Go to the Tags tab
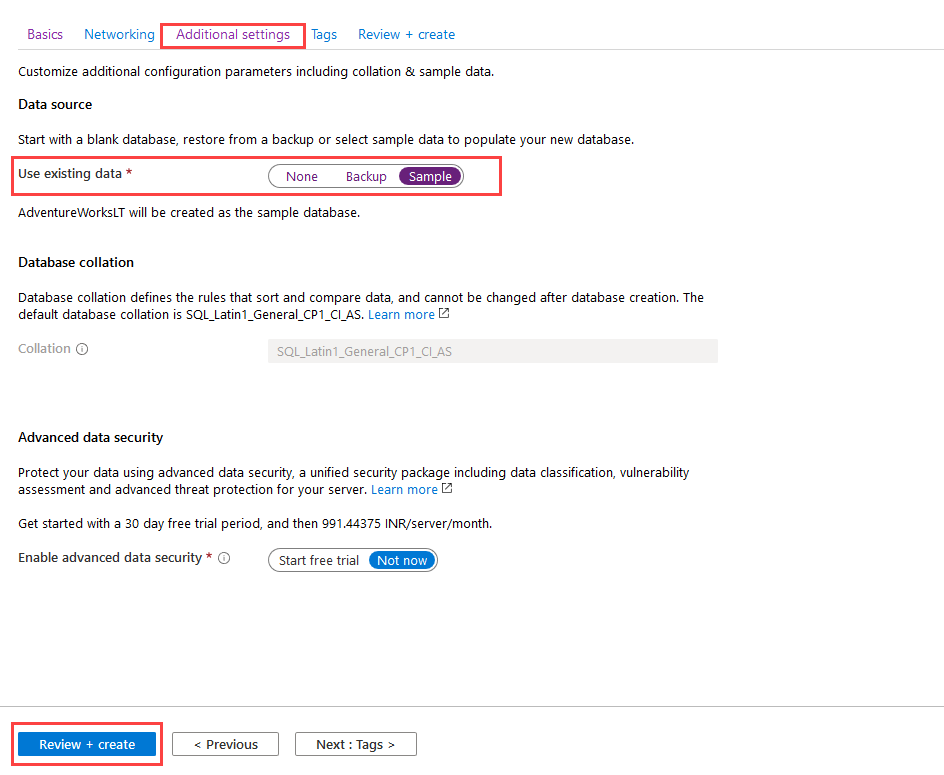The width and height of the screenshot is (944, 775). coord(324,34)
